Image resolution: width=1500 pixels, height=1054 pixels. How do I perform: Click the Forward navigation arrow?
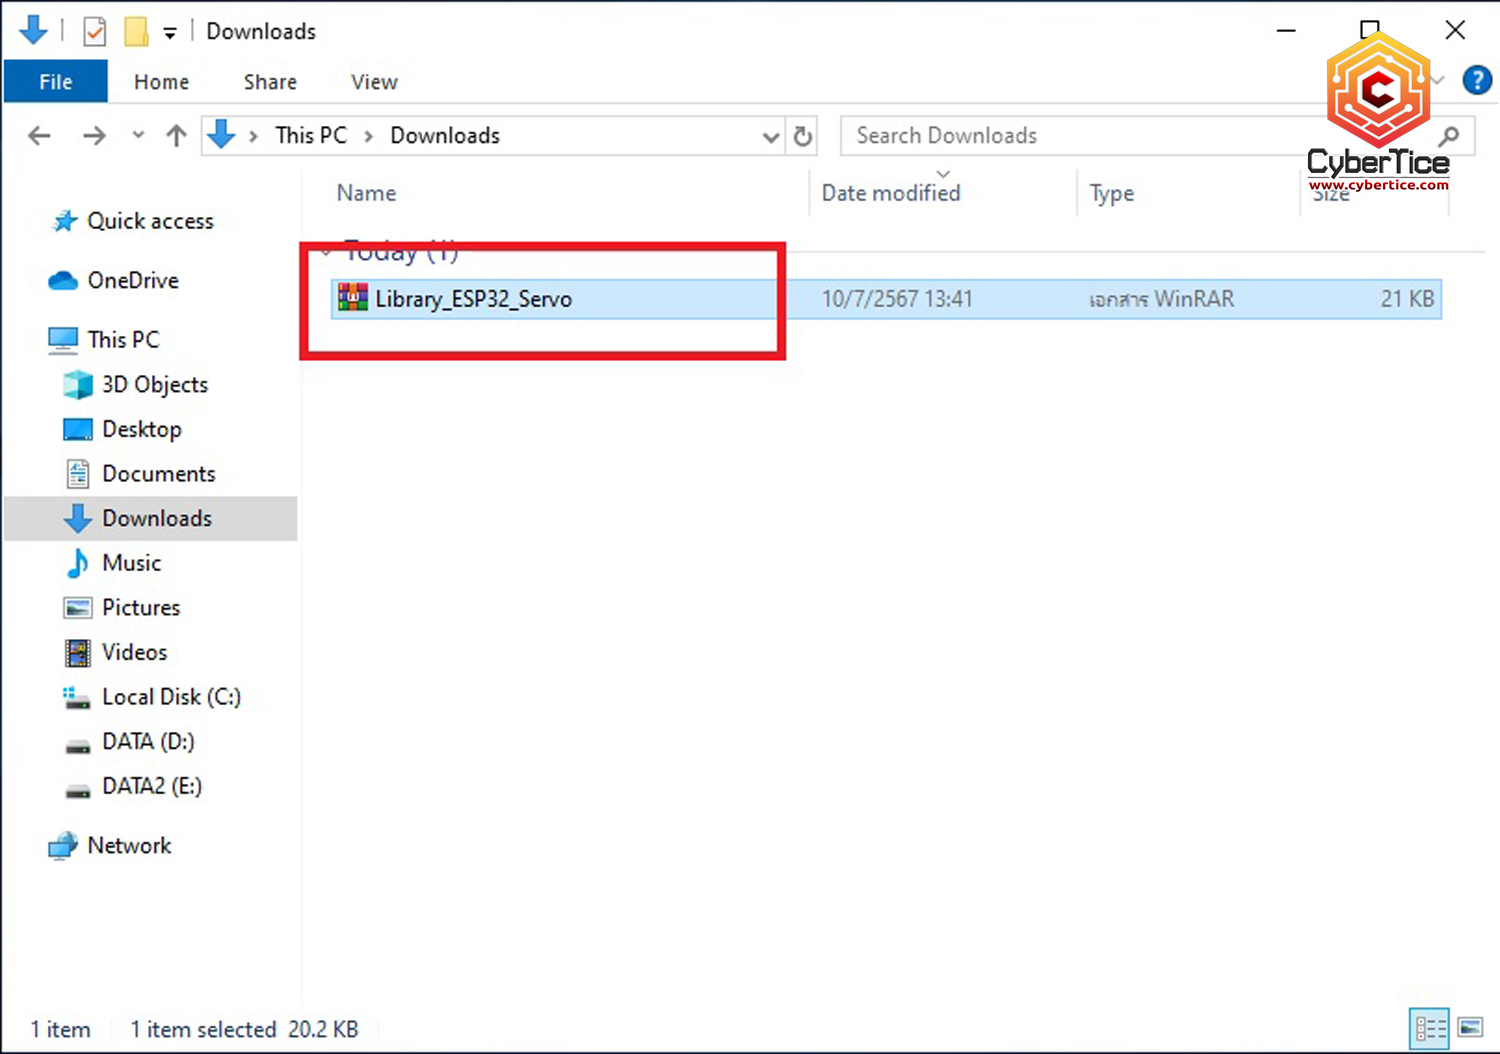click(x=94, y=136)
